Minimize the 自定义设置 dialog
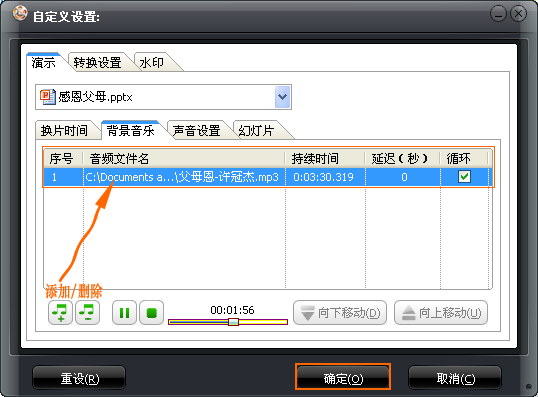This screenshot has width=538, height=397. (x=498, y=14)
